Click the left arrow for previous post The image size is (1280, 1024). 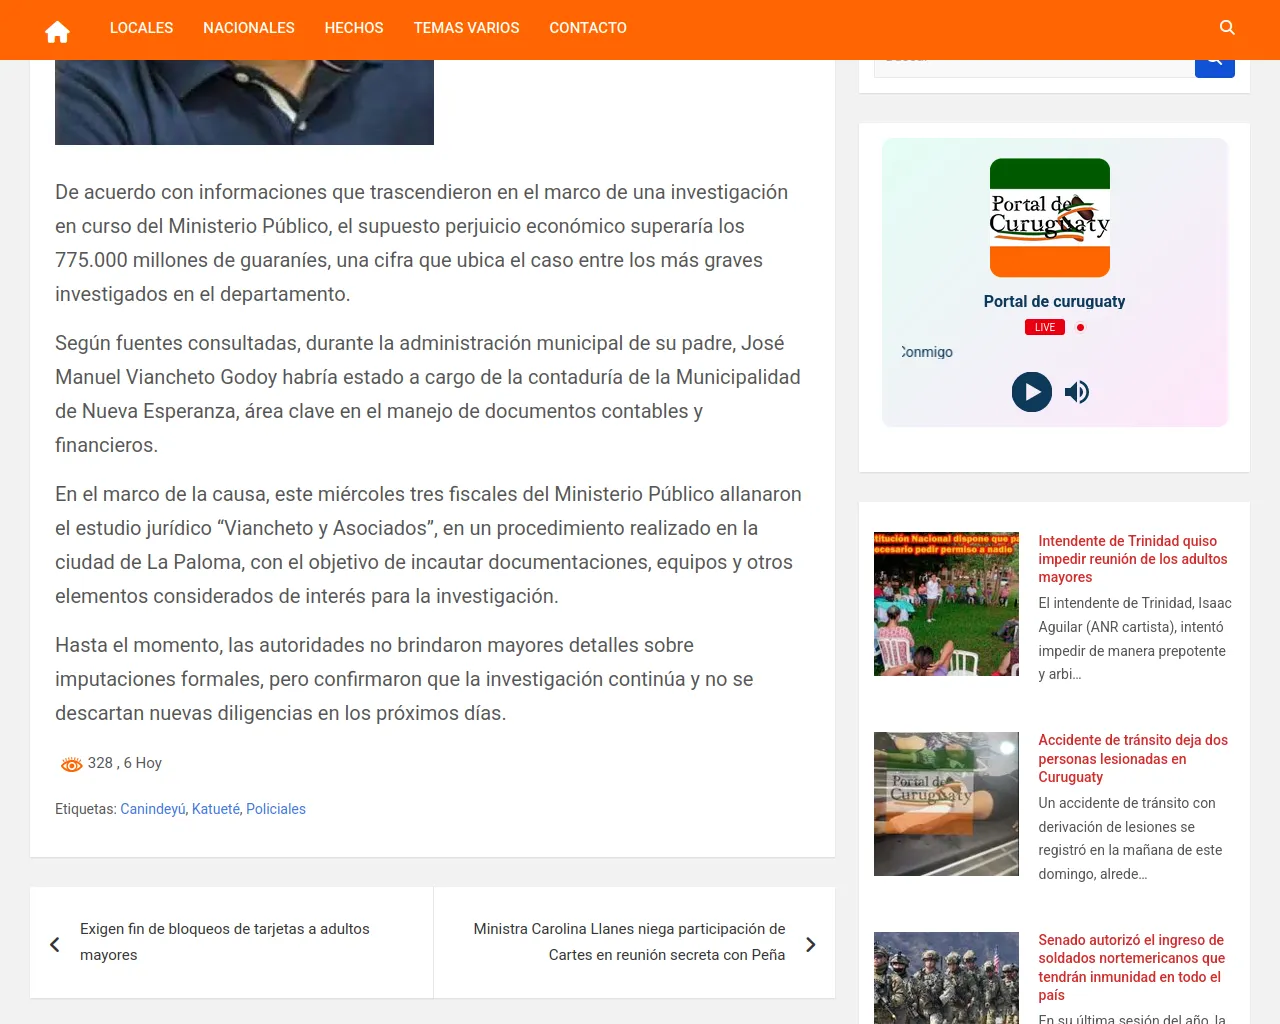[55, 944]
